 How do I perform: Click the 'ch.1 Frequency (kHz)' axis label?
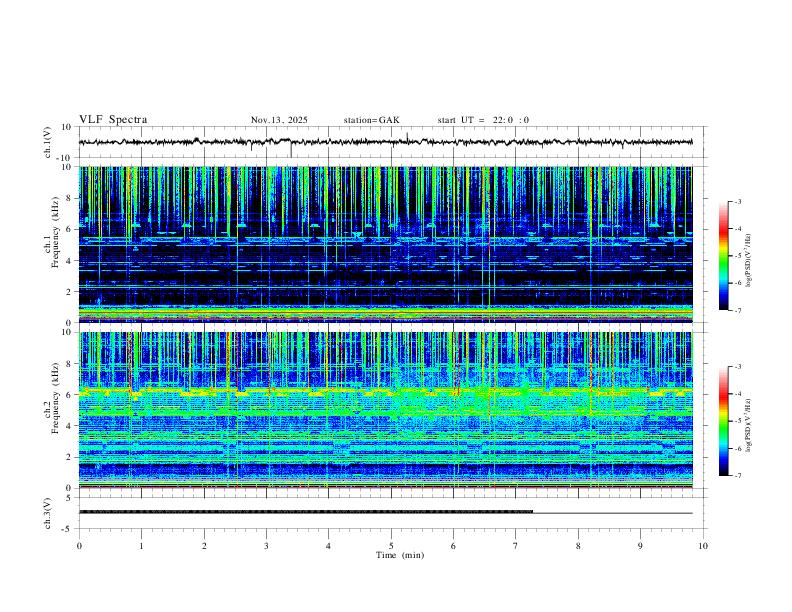pos(51,233)
